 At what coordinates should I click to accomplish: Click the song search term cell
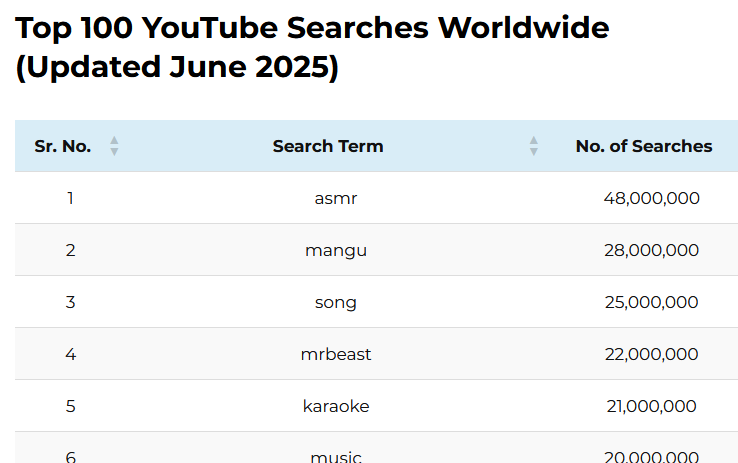[336, 302]
